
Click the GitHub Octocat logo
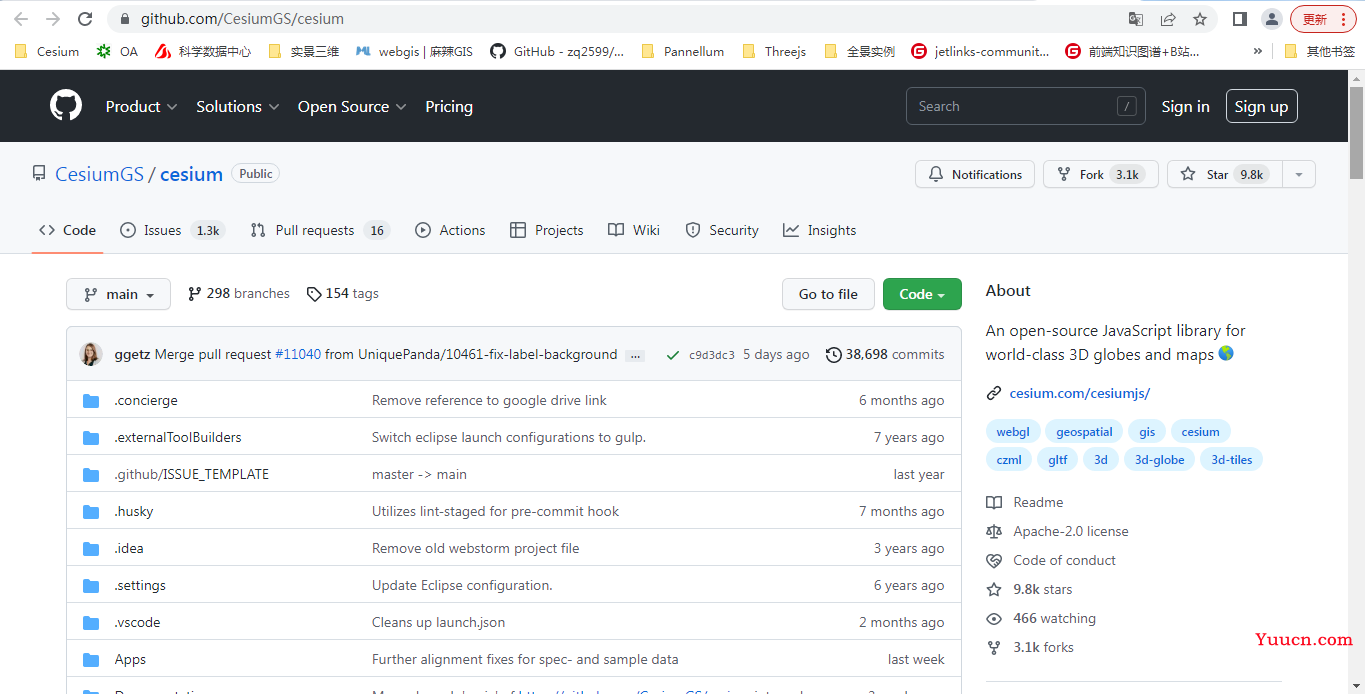point(66,106)
